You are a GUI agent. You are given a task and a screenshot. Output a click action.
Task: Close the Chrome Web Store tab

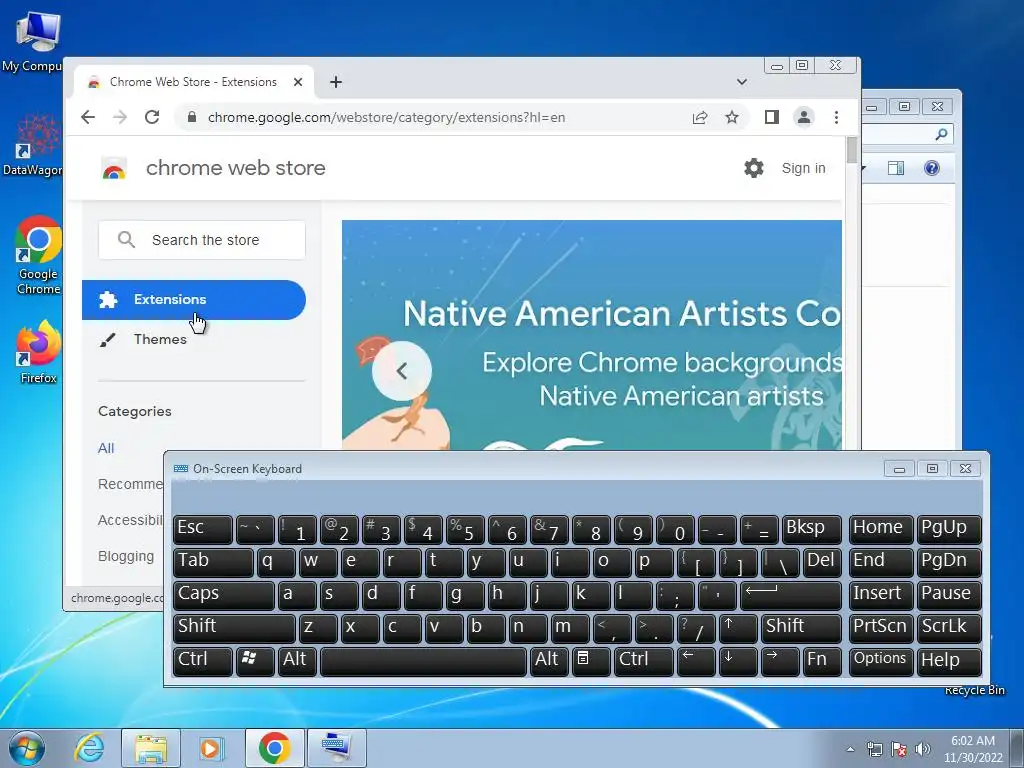(x=298, y=82)
